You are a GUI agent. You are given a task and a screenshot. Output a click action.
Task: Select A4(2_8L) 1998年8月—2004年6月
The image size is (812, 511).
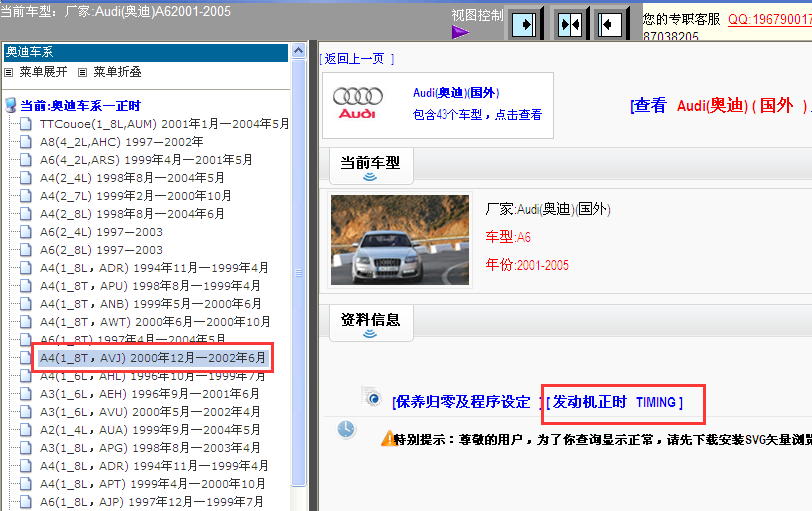(132, 213)
